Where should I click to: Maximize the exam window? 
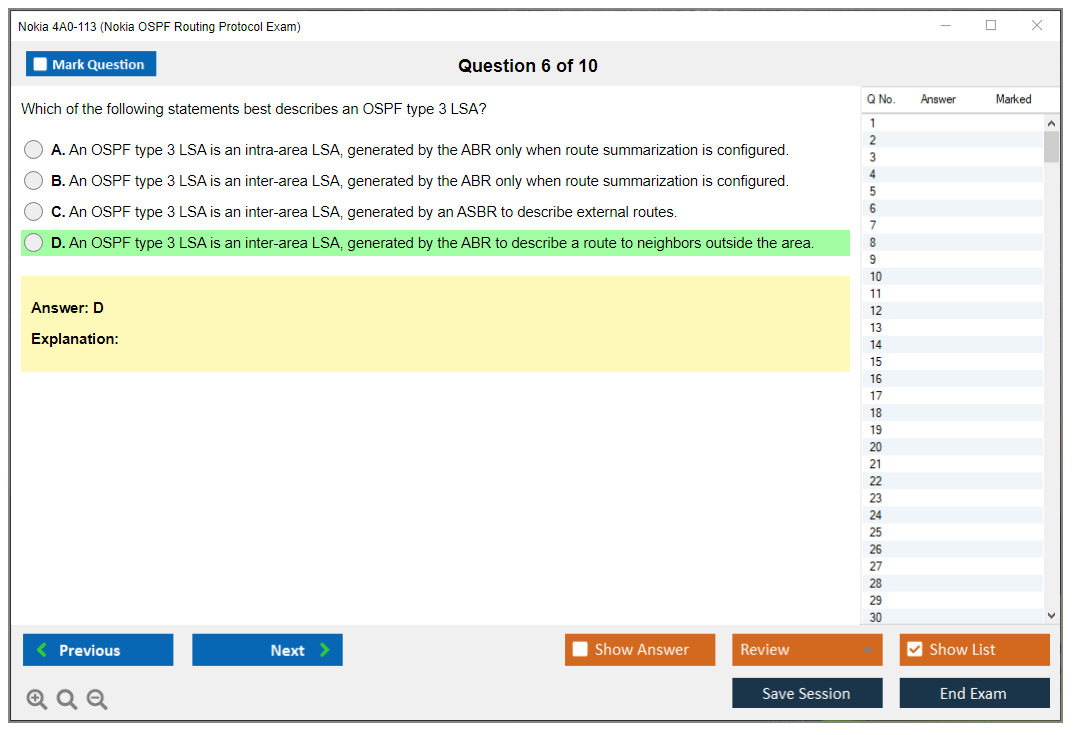pyautogui.click(x=991, y=26)
